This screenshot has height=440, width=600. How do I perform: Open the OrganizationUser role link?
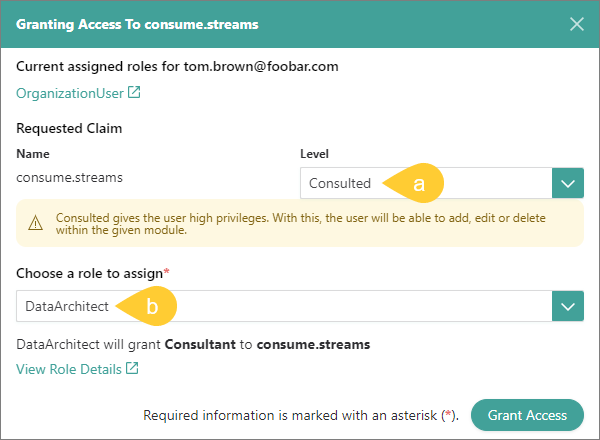tap(70, 93)
